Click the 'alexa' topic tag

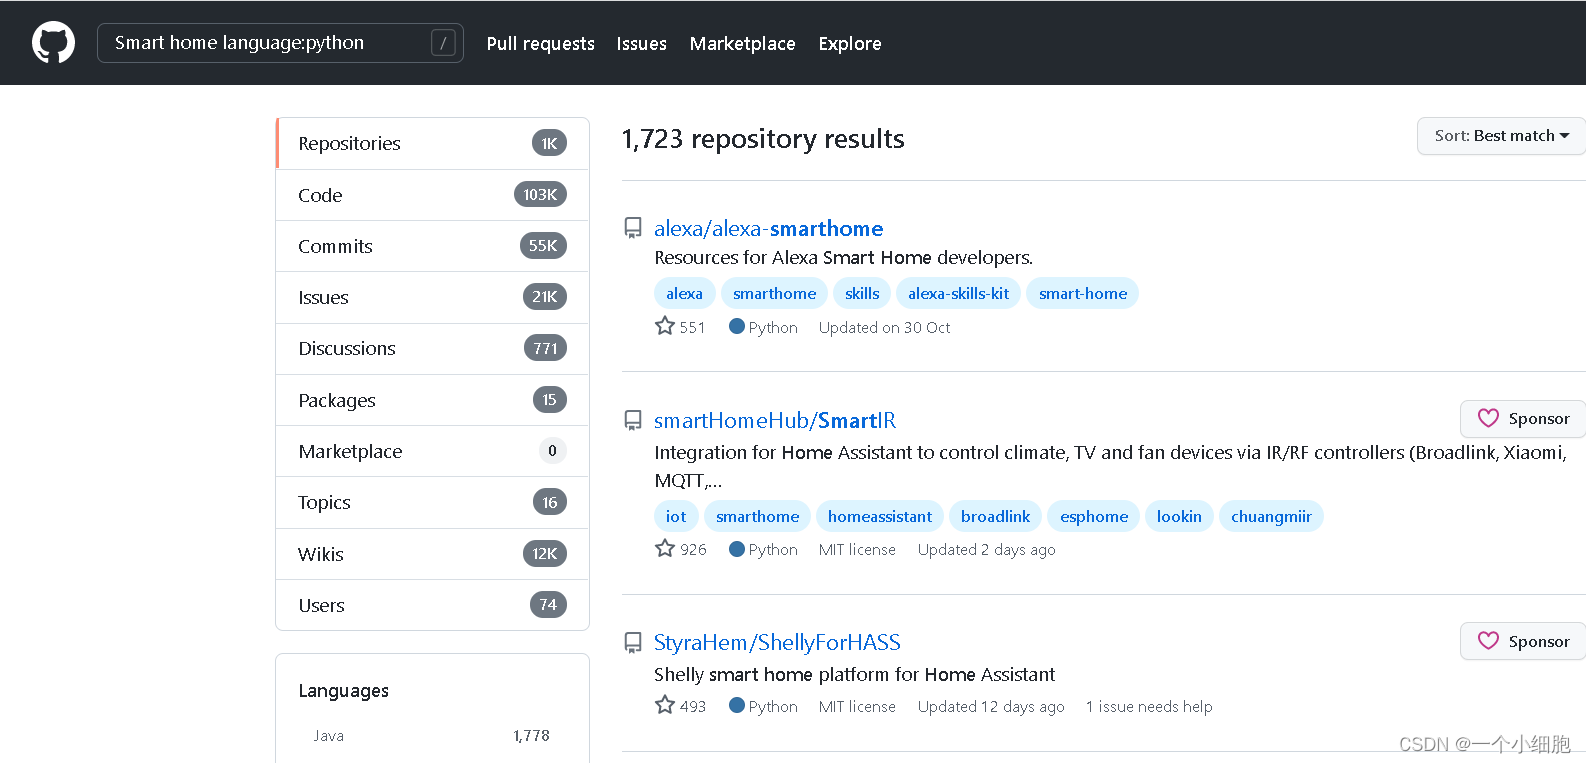click(x=684, y=293)
